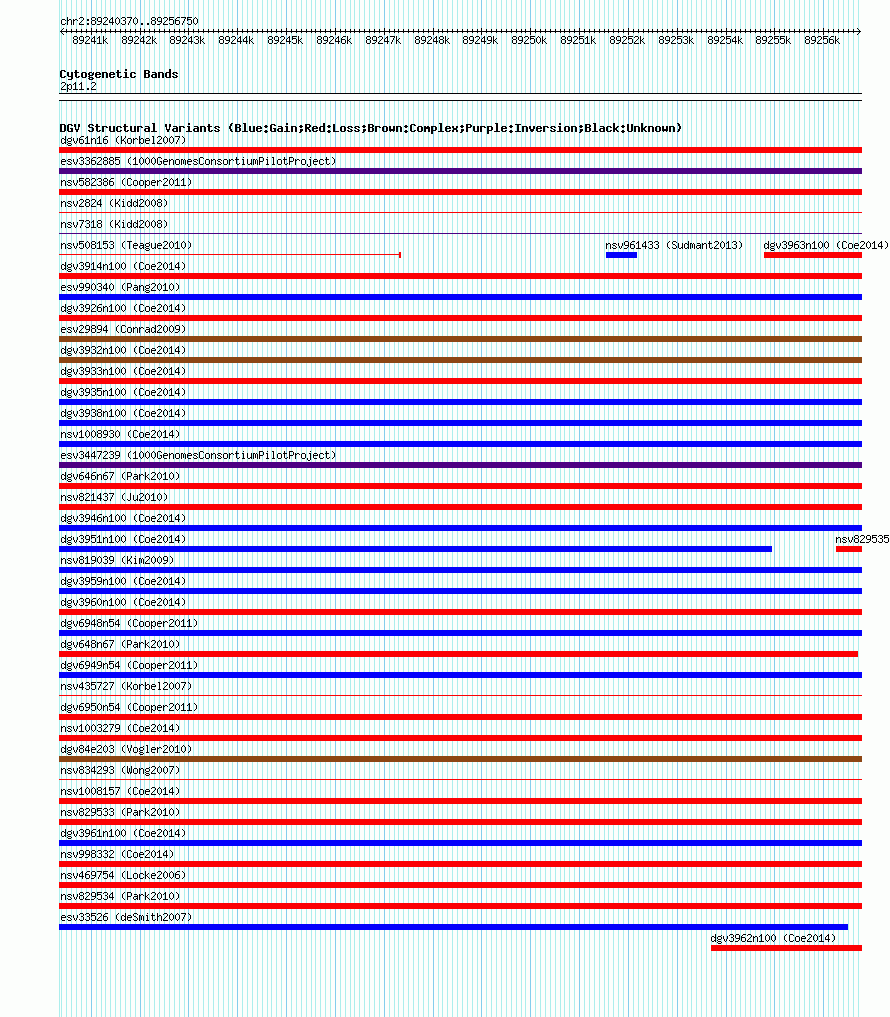Click the 89244k position on the ruler

coord(236,40)
